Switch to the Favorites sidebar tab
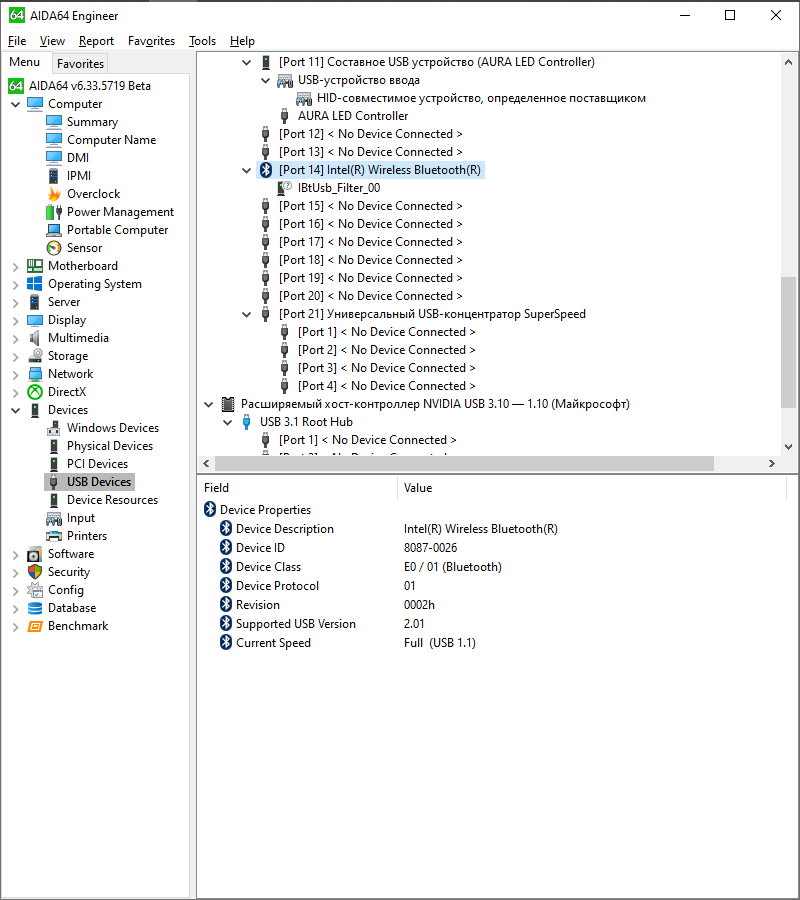800x900 pixels. [80, 64]
